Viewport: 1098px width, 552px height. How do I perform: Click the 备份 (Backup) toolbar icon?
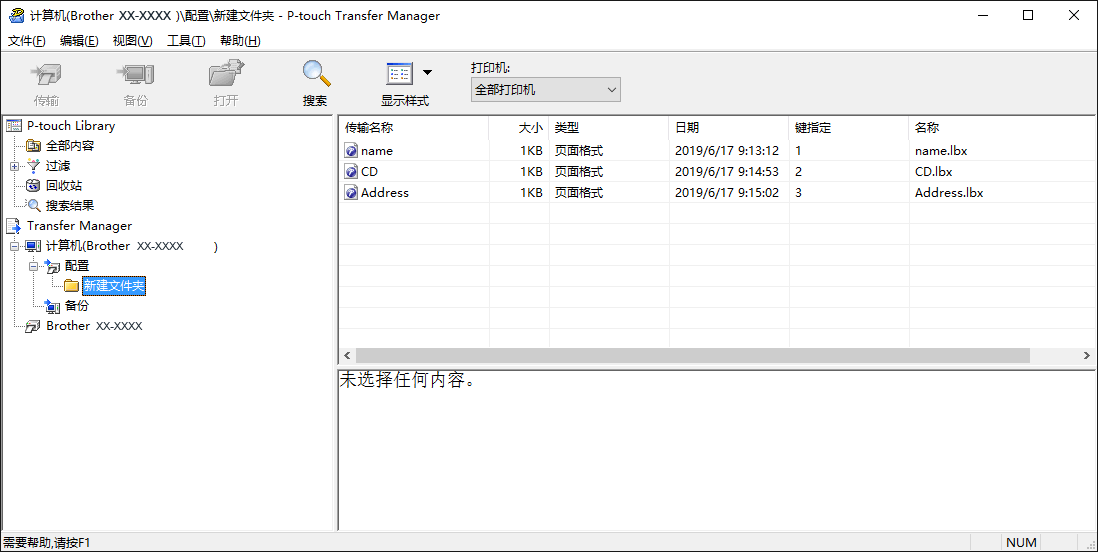tap(135, 74)
